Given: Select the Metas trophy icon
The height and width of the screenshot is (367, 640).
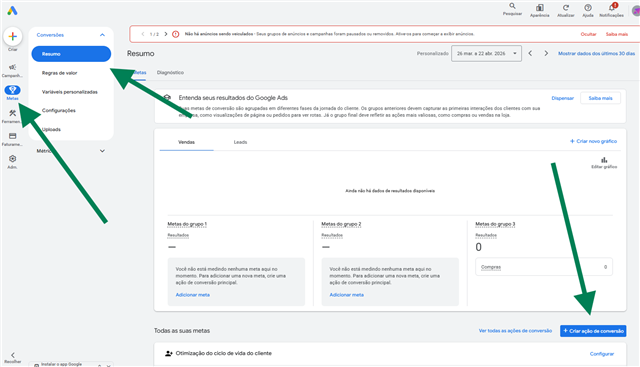Looking at the screenshot, I should (x=12, y=90).
